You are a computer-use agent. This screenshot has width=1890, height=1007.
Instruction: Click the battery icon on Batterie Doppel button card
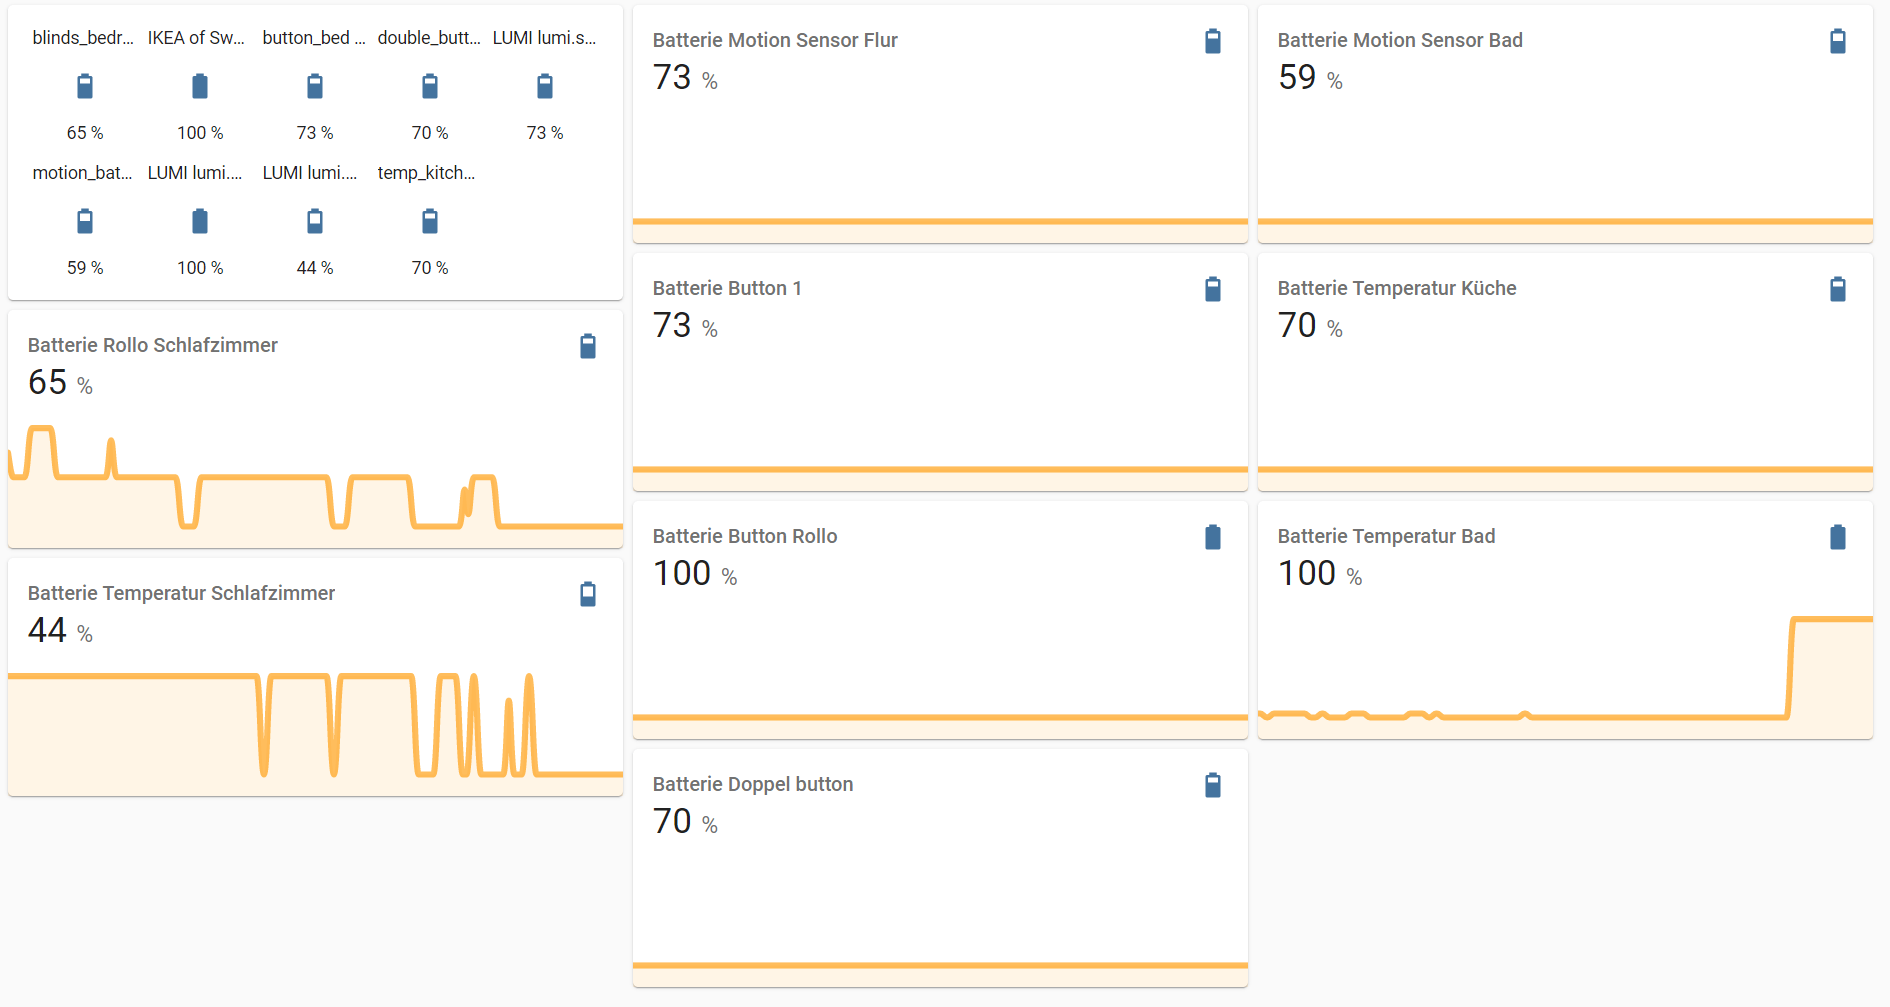click(x=1212, y=785)
